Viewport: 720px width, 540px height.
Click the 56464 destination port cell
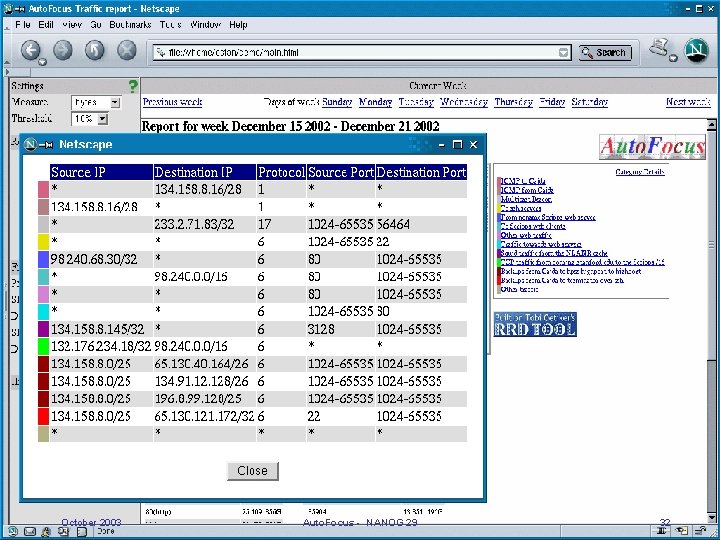422,224
